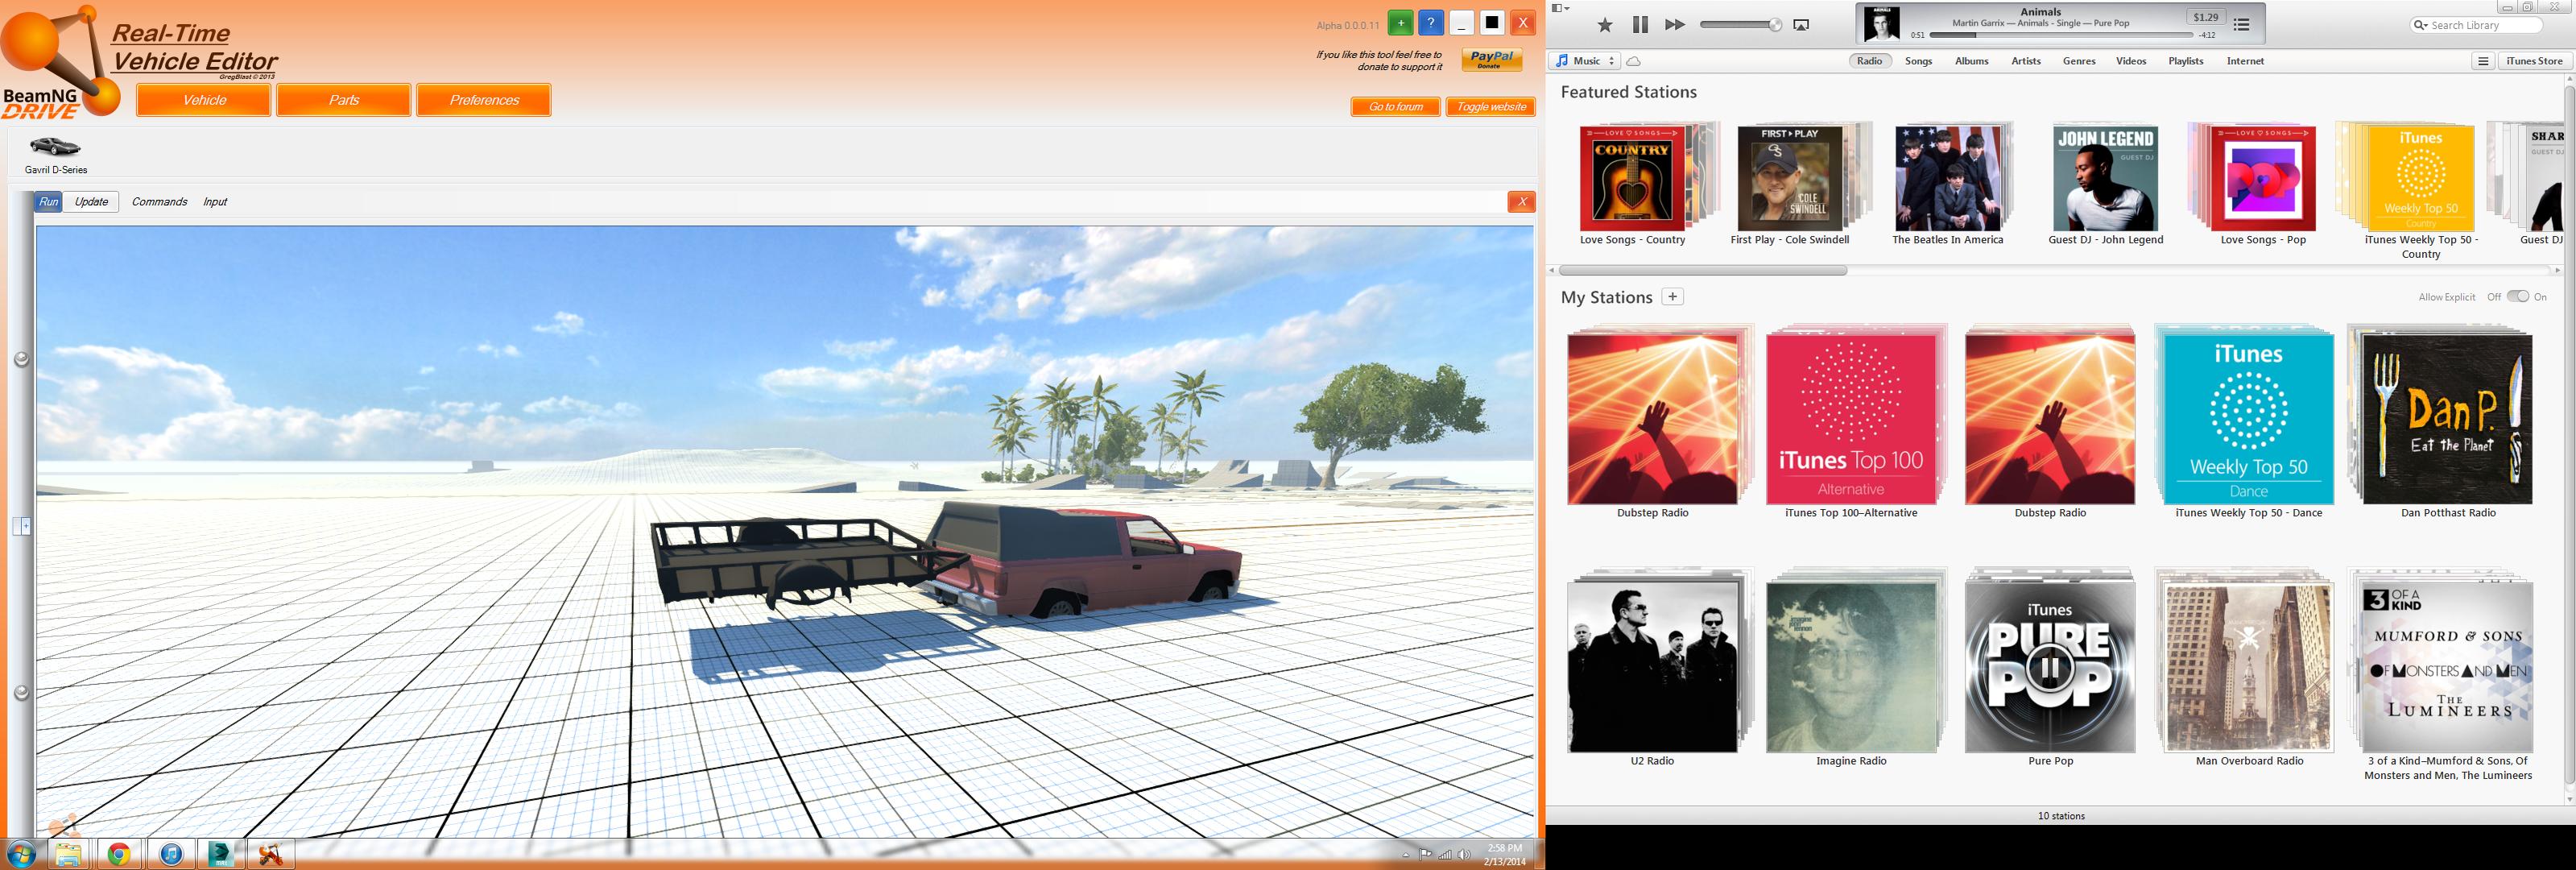Switch to the Genres tab
Screen dimensions: 2576x870
[2079, 61]
